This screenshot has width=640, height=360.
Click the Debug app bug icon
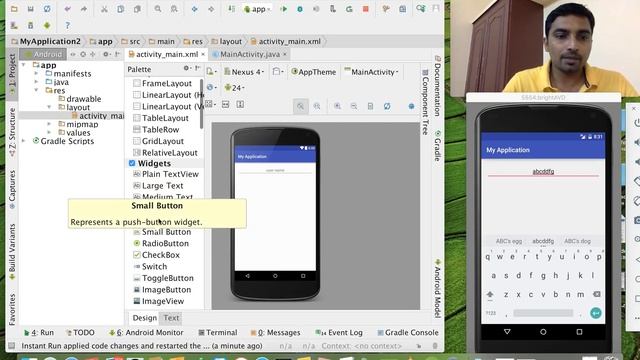300,9
